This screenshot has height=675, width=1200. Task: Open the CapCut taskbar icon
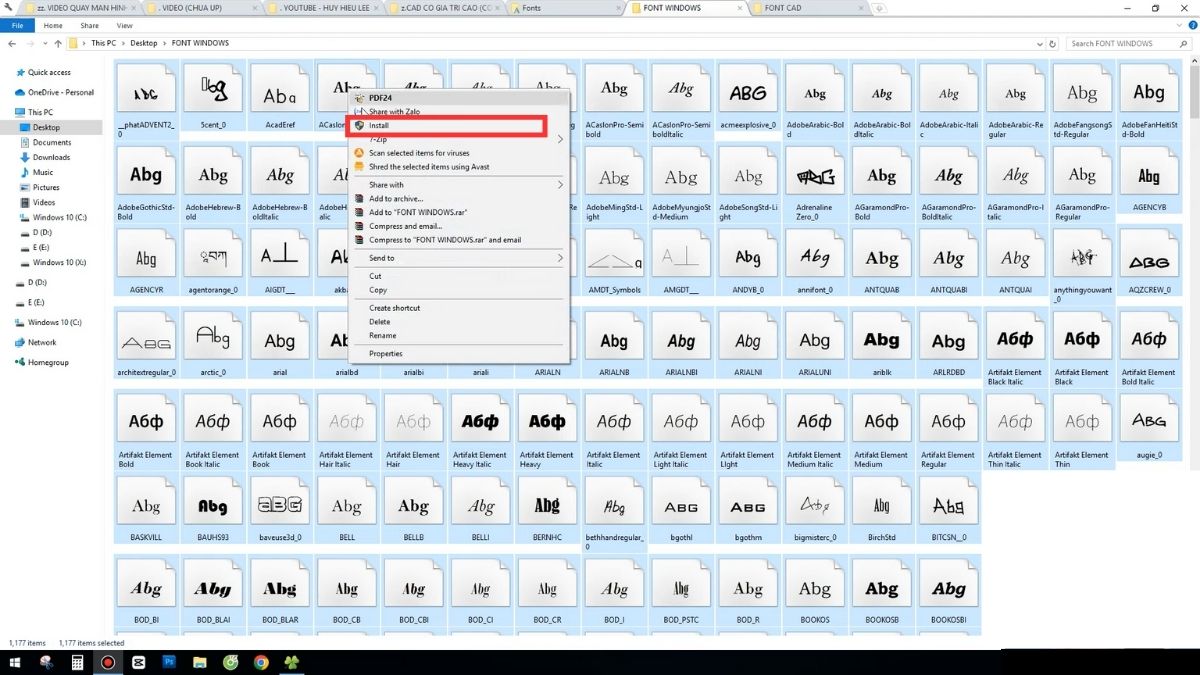(x=138, y=662)
